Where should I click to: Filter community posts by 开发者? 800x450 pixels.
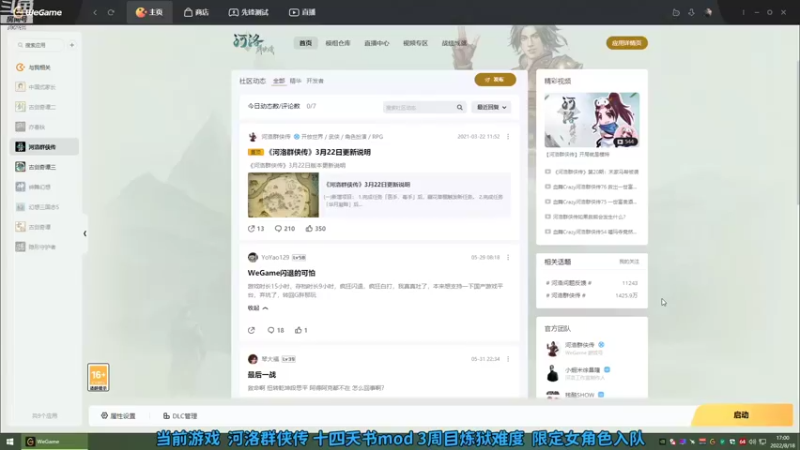(315, 81)
